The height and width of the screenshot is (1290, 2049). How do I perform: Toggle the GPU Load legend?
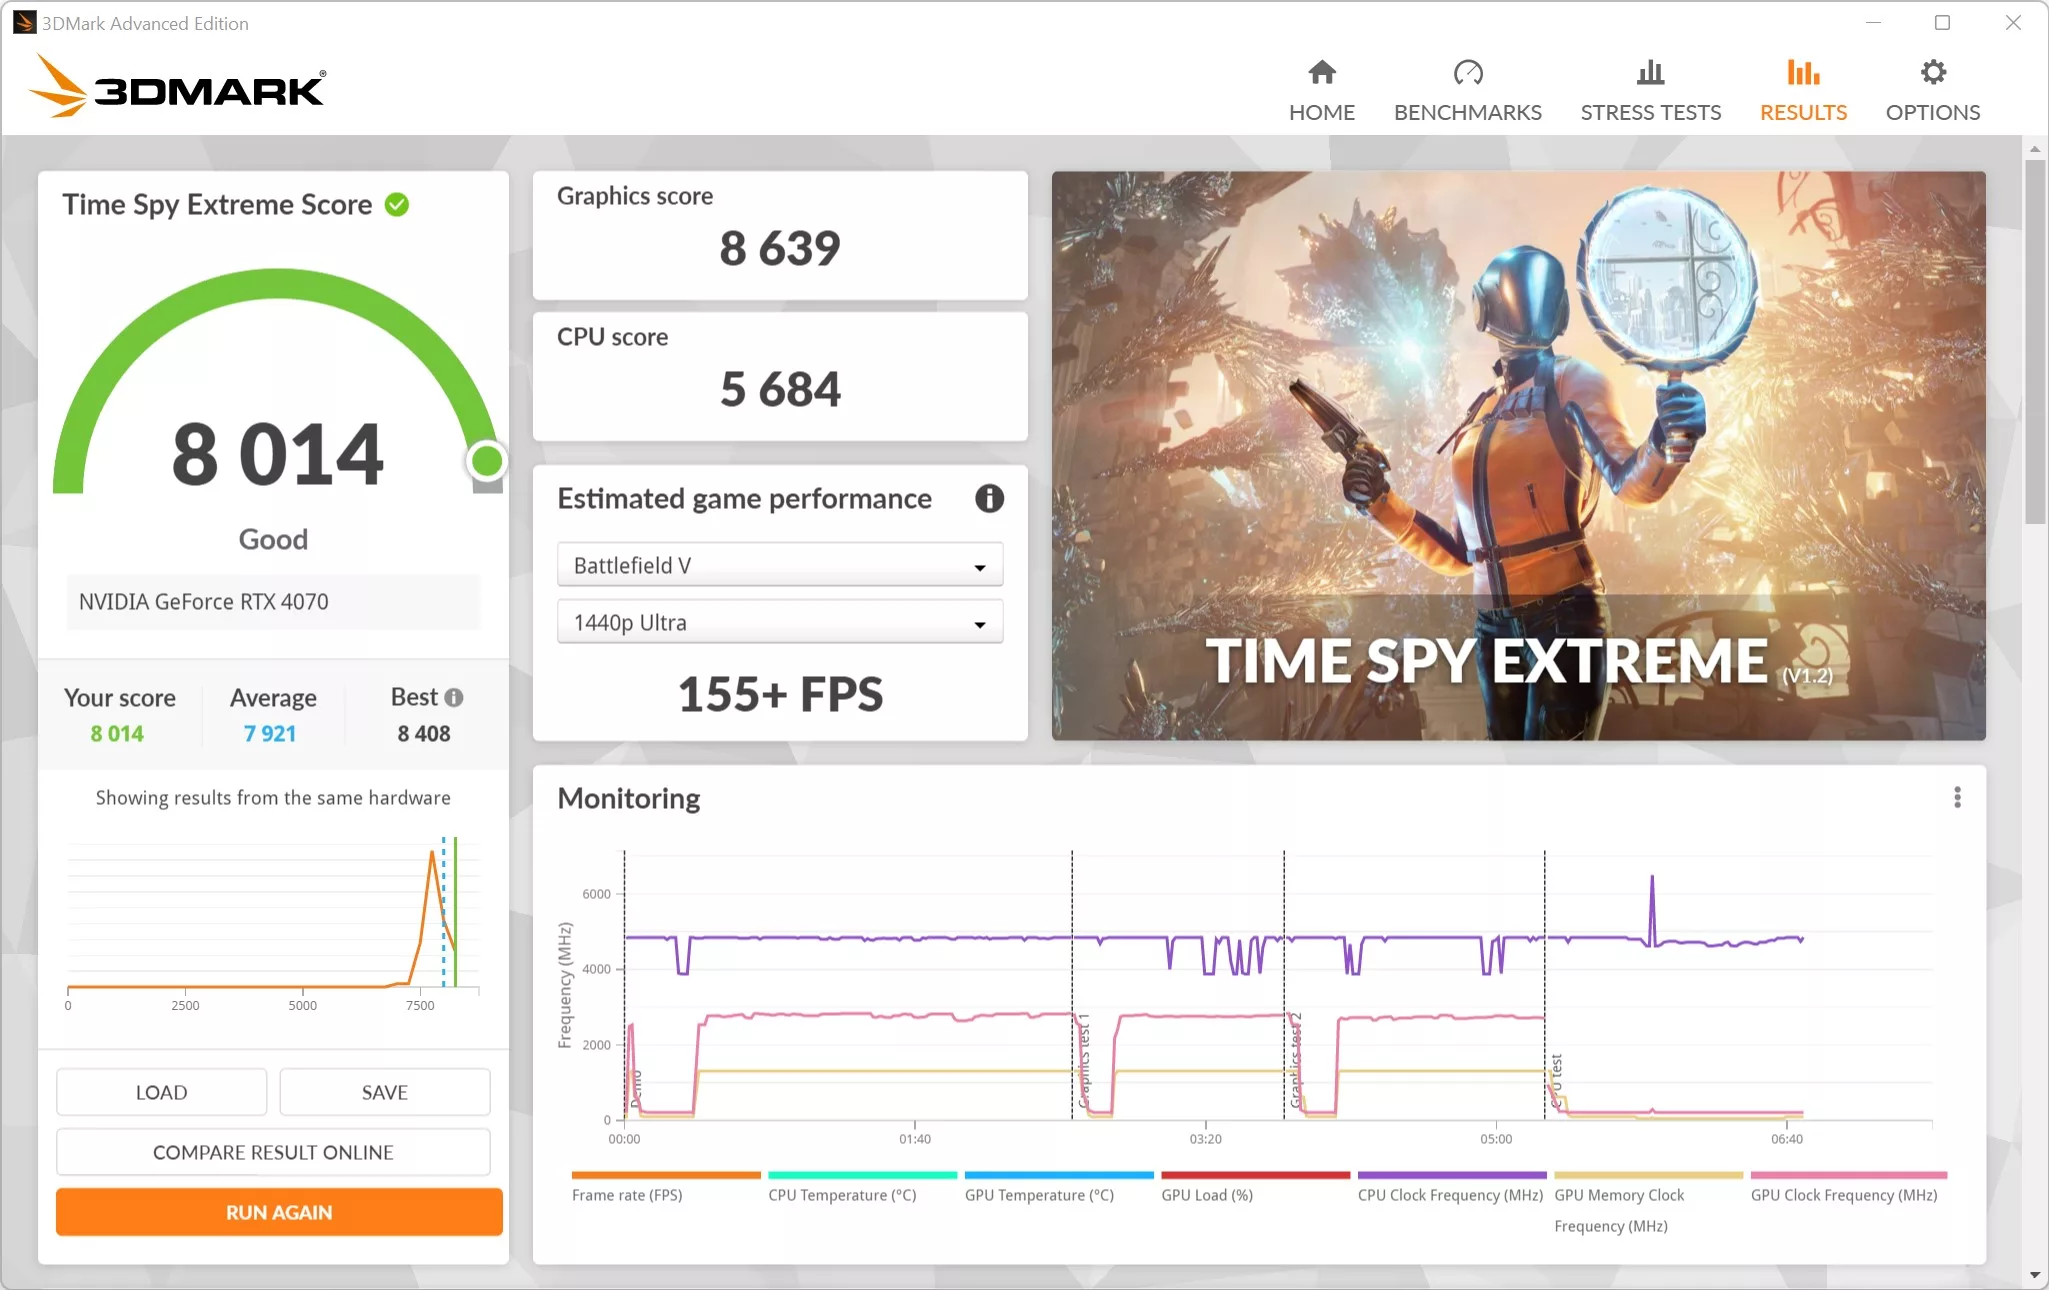pyautogui.click(x=1205, y=1195)
